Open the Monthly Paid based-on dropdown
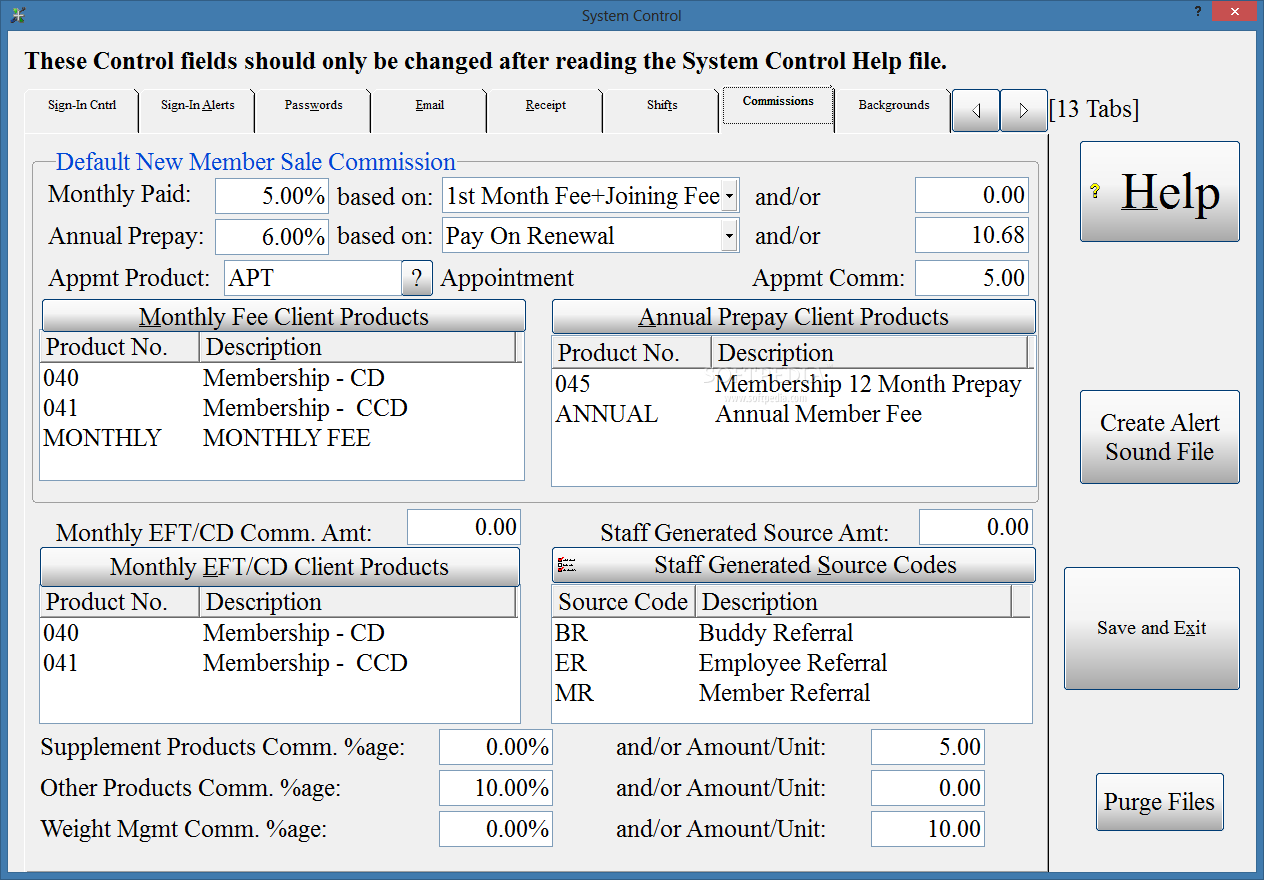Screen dimensions: 1264x880 click(x=729, y=196)
